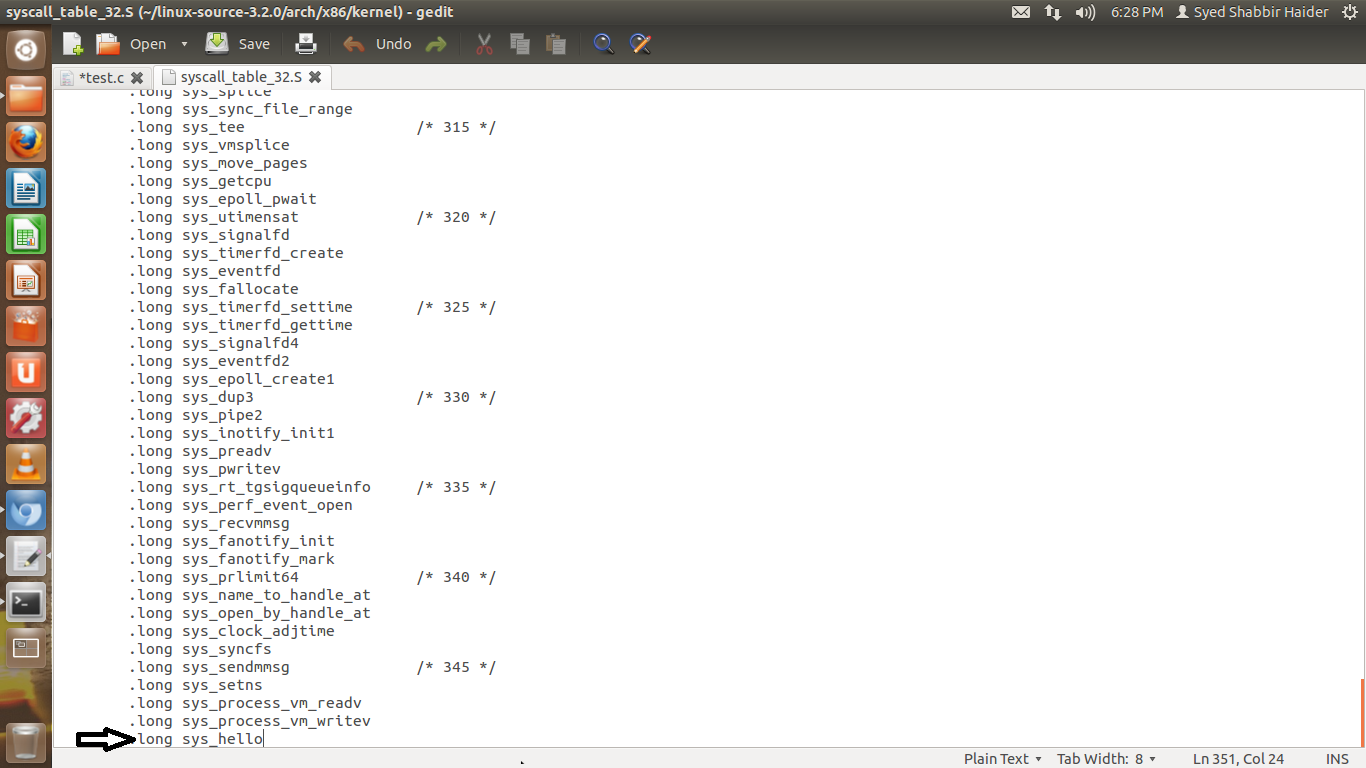This screenshot has height=768, width=1366.
Task: Save the current document
Action: pos(238,43)
